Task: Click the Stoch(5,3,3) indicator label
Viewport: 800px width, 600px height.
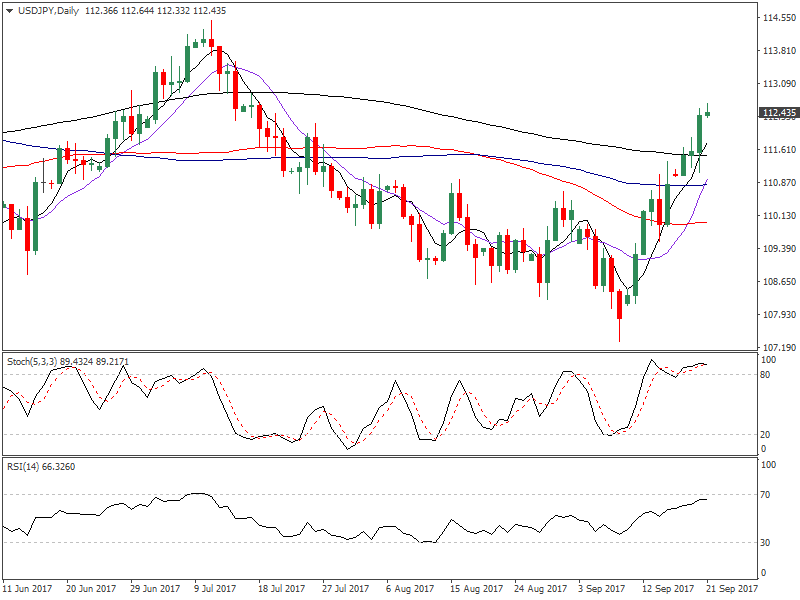Action: (42, 360)
